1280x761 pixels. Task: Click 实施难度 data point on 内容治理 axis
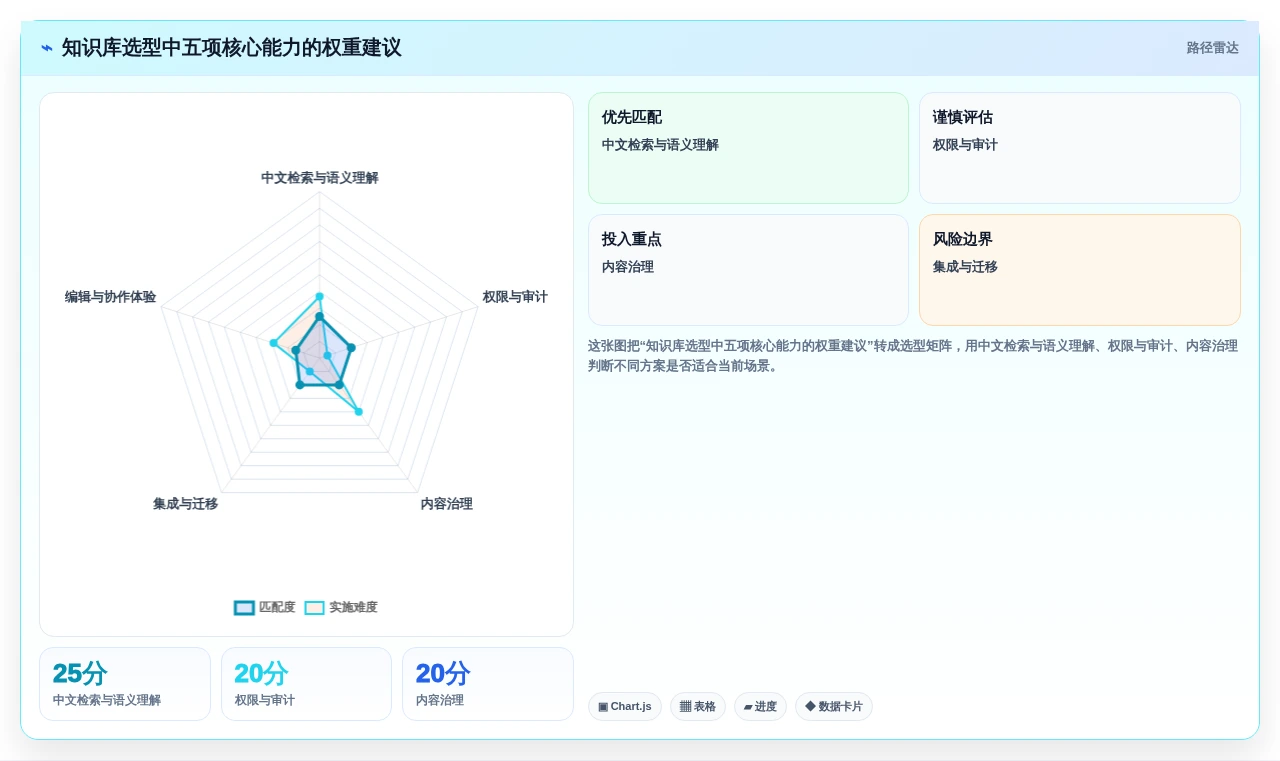point(359,411)
